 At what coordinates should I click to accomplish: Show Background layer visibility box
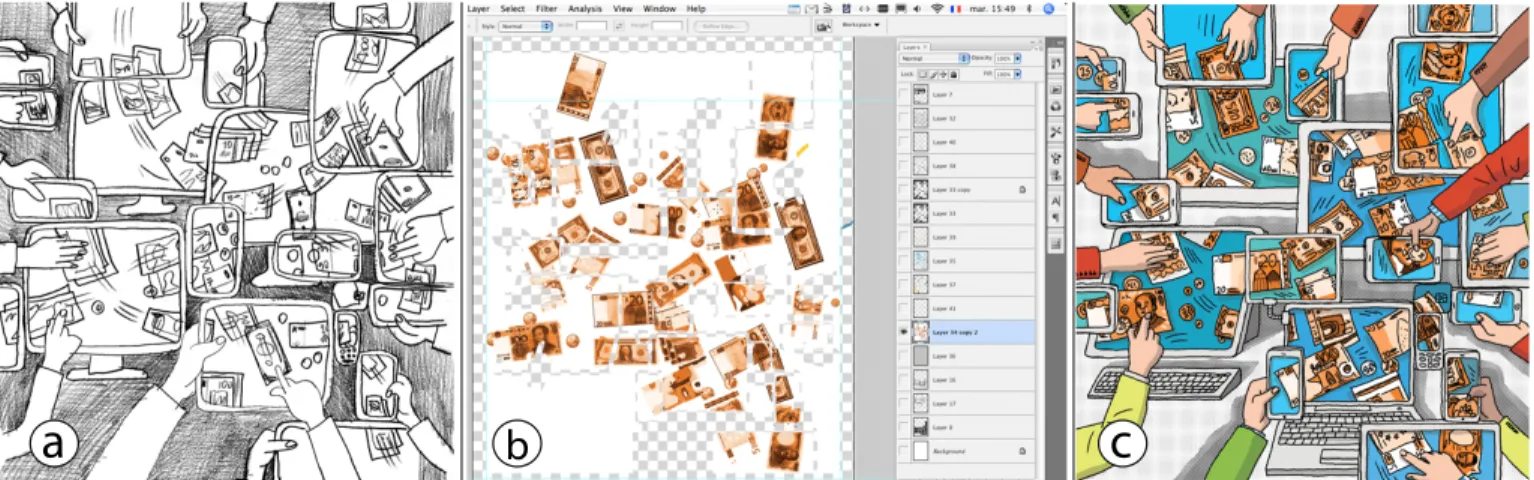(x=904, y=451)
